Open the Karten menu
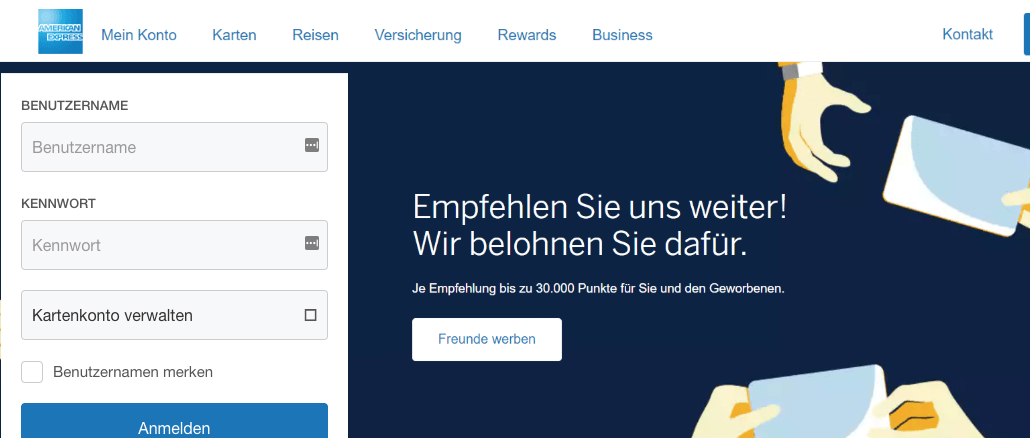 click(235, 35)
